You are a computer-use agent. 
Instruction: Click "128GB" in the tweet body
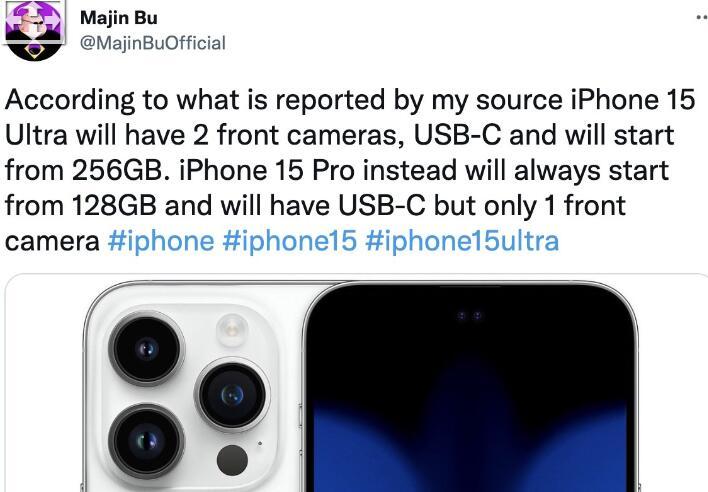tap(114, 205)
